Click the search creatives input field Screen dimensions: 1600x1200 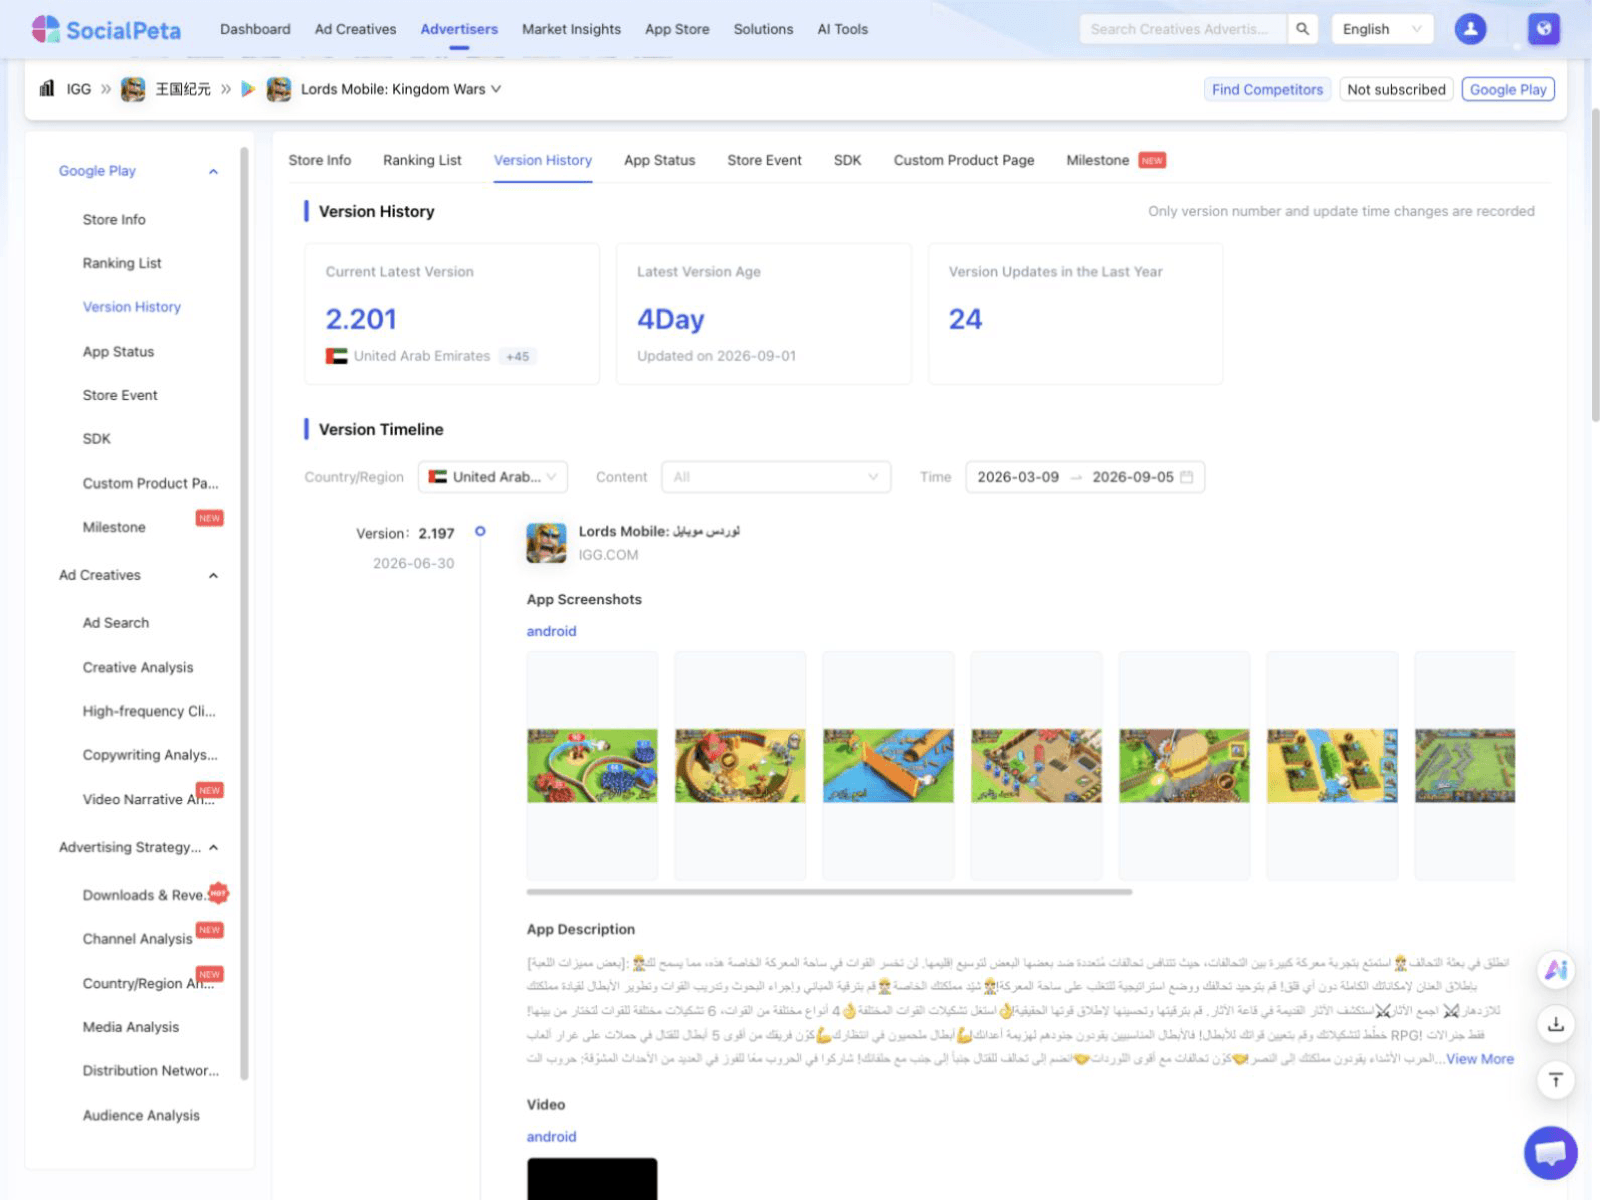point(1184,29)
